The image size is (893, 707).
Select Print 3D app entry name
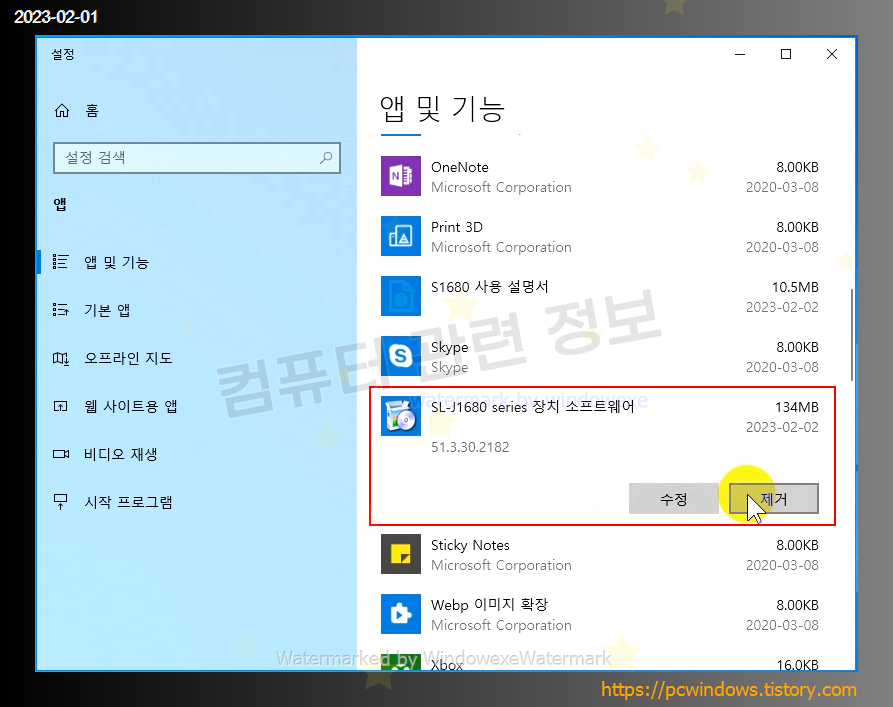[x=457, y=227]
